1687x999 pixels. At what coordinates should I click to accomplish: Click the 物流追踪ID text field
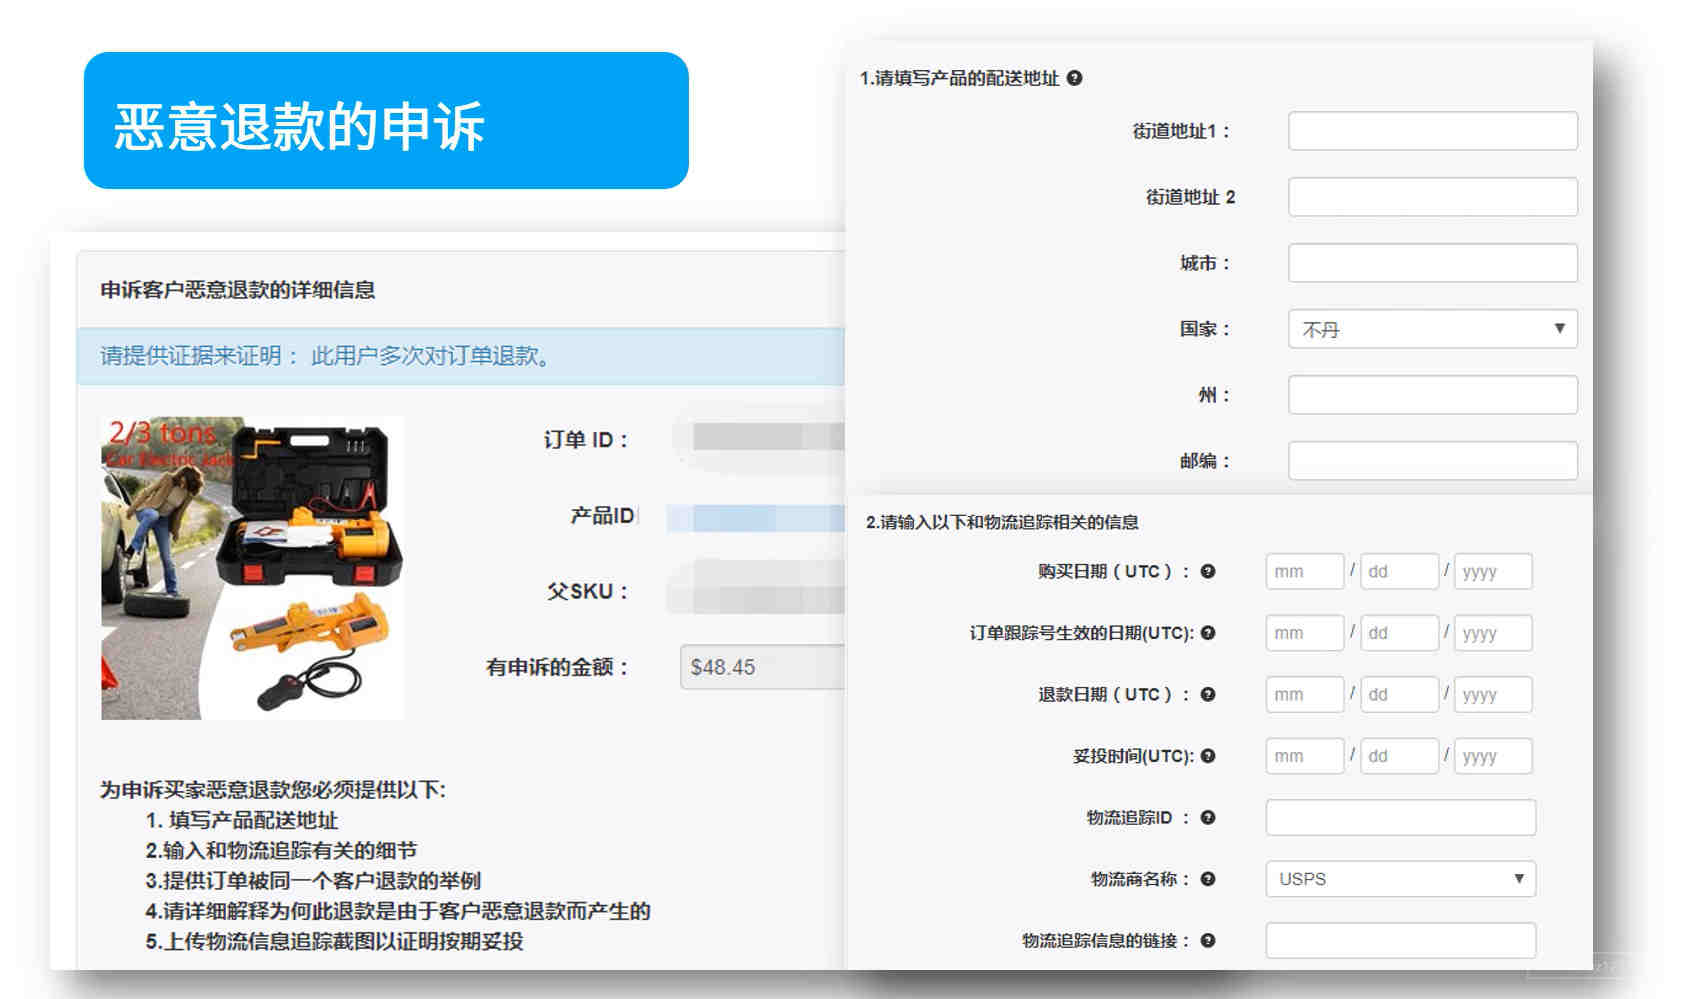(1400, 817)
